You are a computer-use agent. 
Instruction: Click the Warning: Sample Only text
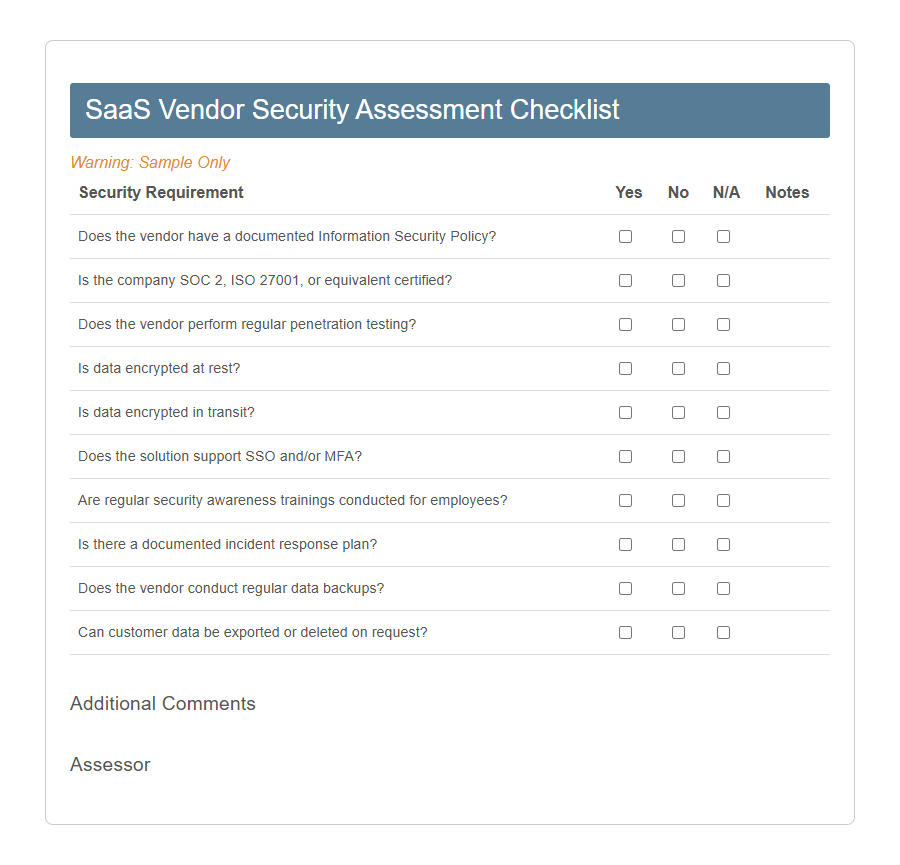tap(150, 162)
